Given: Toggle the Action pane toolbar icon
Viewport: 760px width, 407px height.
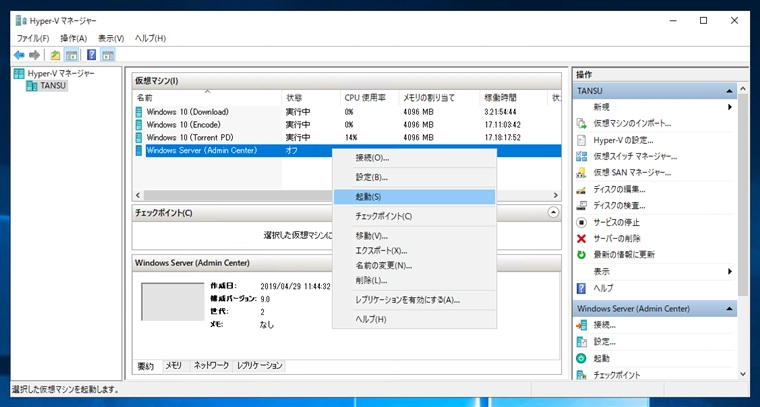Looking at the screenshot, I should tap(108, 55).
